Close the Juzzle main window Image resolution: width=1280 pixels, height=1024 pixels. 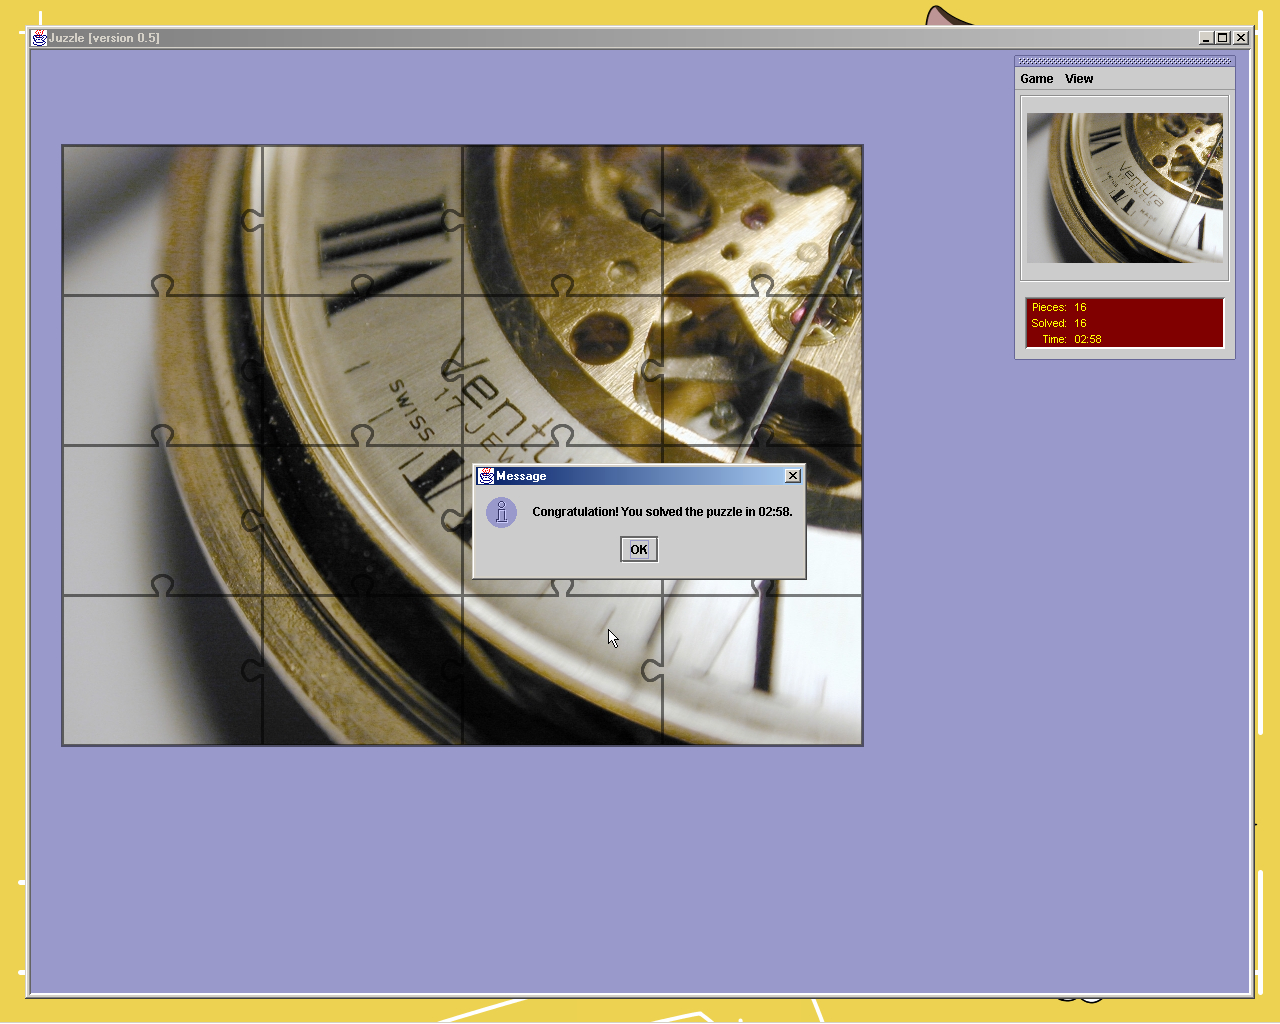[x=1240, y=38]
